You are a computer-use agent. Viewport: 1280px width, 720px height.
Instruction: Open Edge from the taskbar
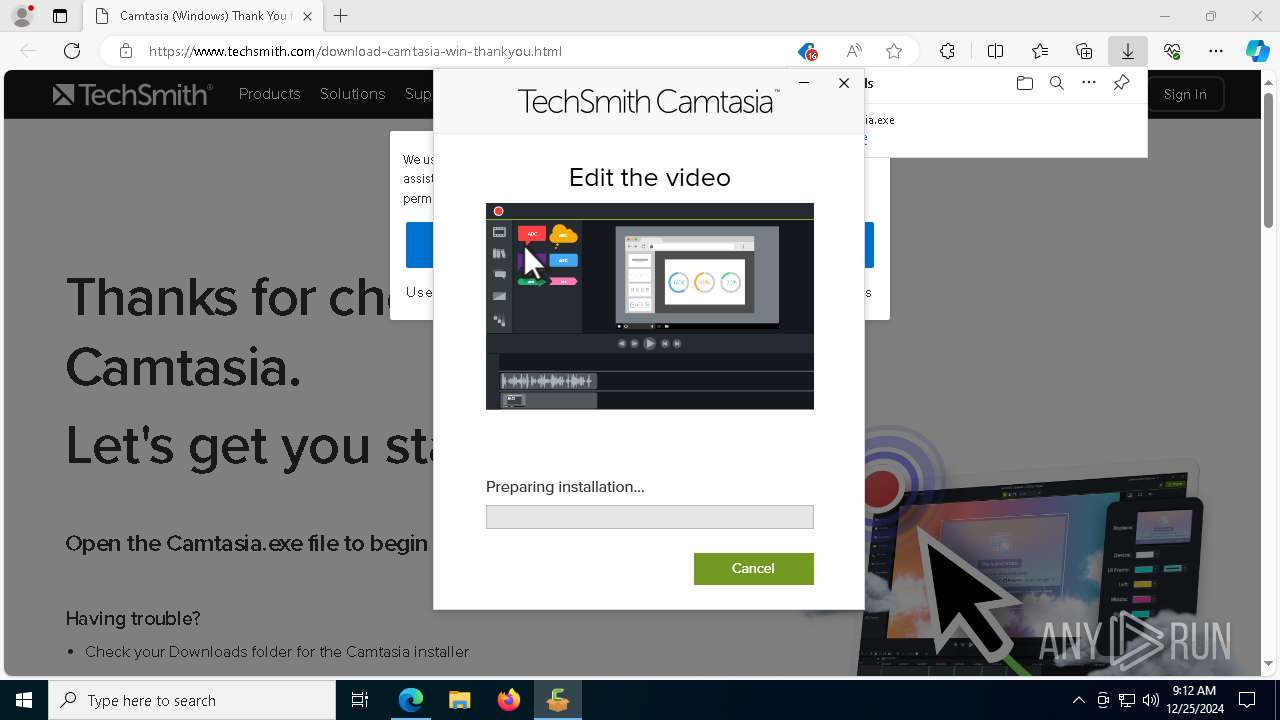[x=411, y=700]
